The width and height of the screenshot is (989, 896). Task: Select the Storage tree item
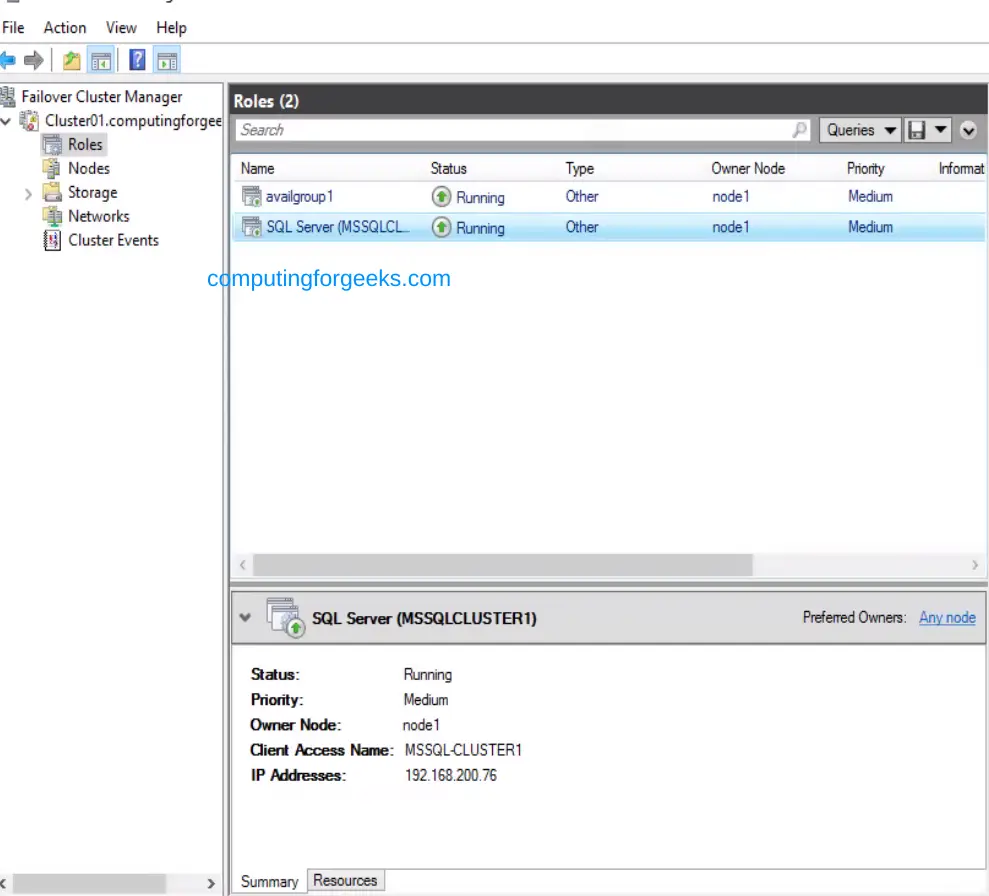pyautogui.click(x=93, y=192)
